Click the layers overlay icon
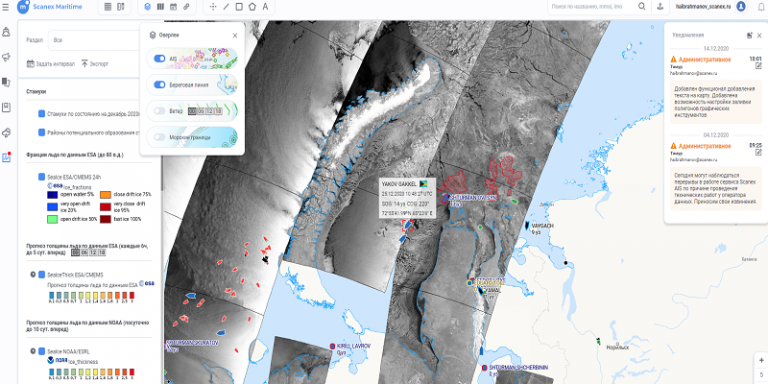Screen dimensions: 768x384 (x=148, y=7)
